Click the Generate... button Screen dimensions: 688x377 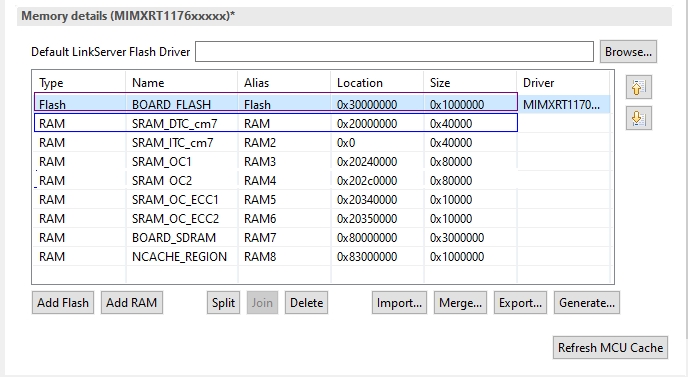pyautogui.click(x=587, y=303)
